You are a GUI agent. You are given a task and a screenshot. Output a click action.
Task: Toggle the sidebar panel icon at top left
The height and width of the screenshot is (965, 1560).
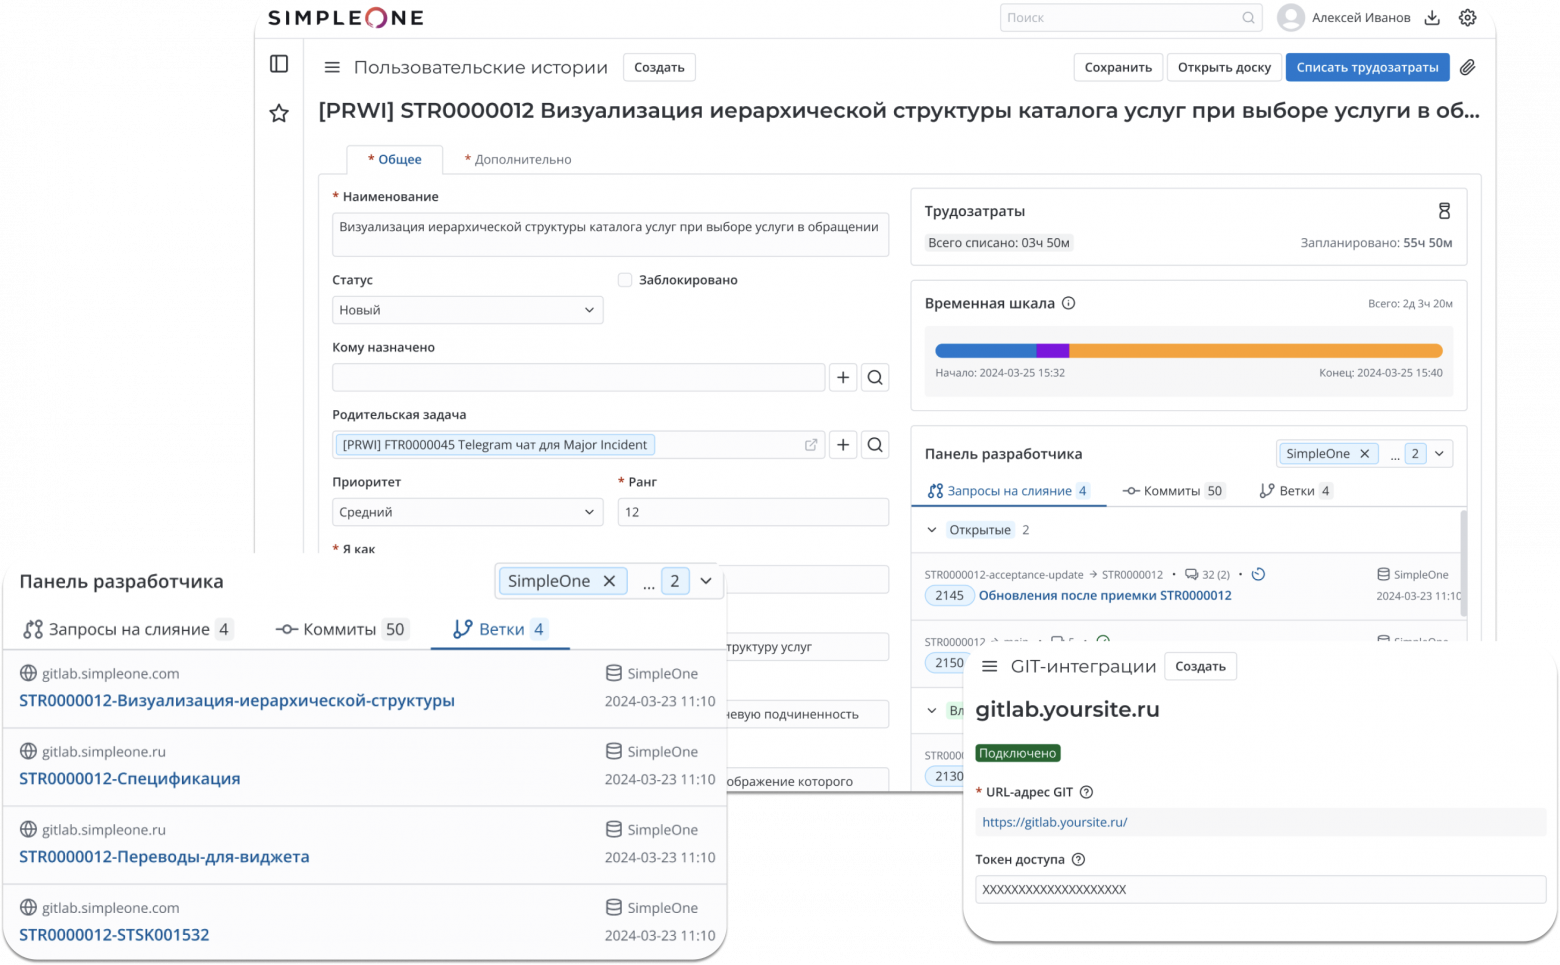coord(278,64)
